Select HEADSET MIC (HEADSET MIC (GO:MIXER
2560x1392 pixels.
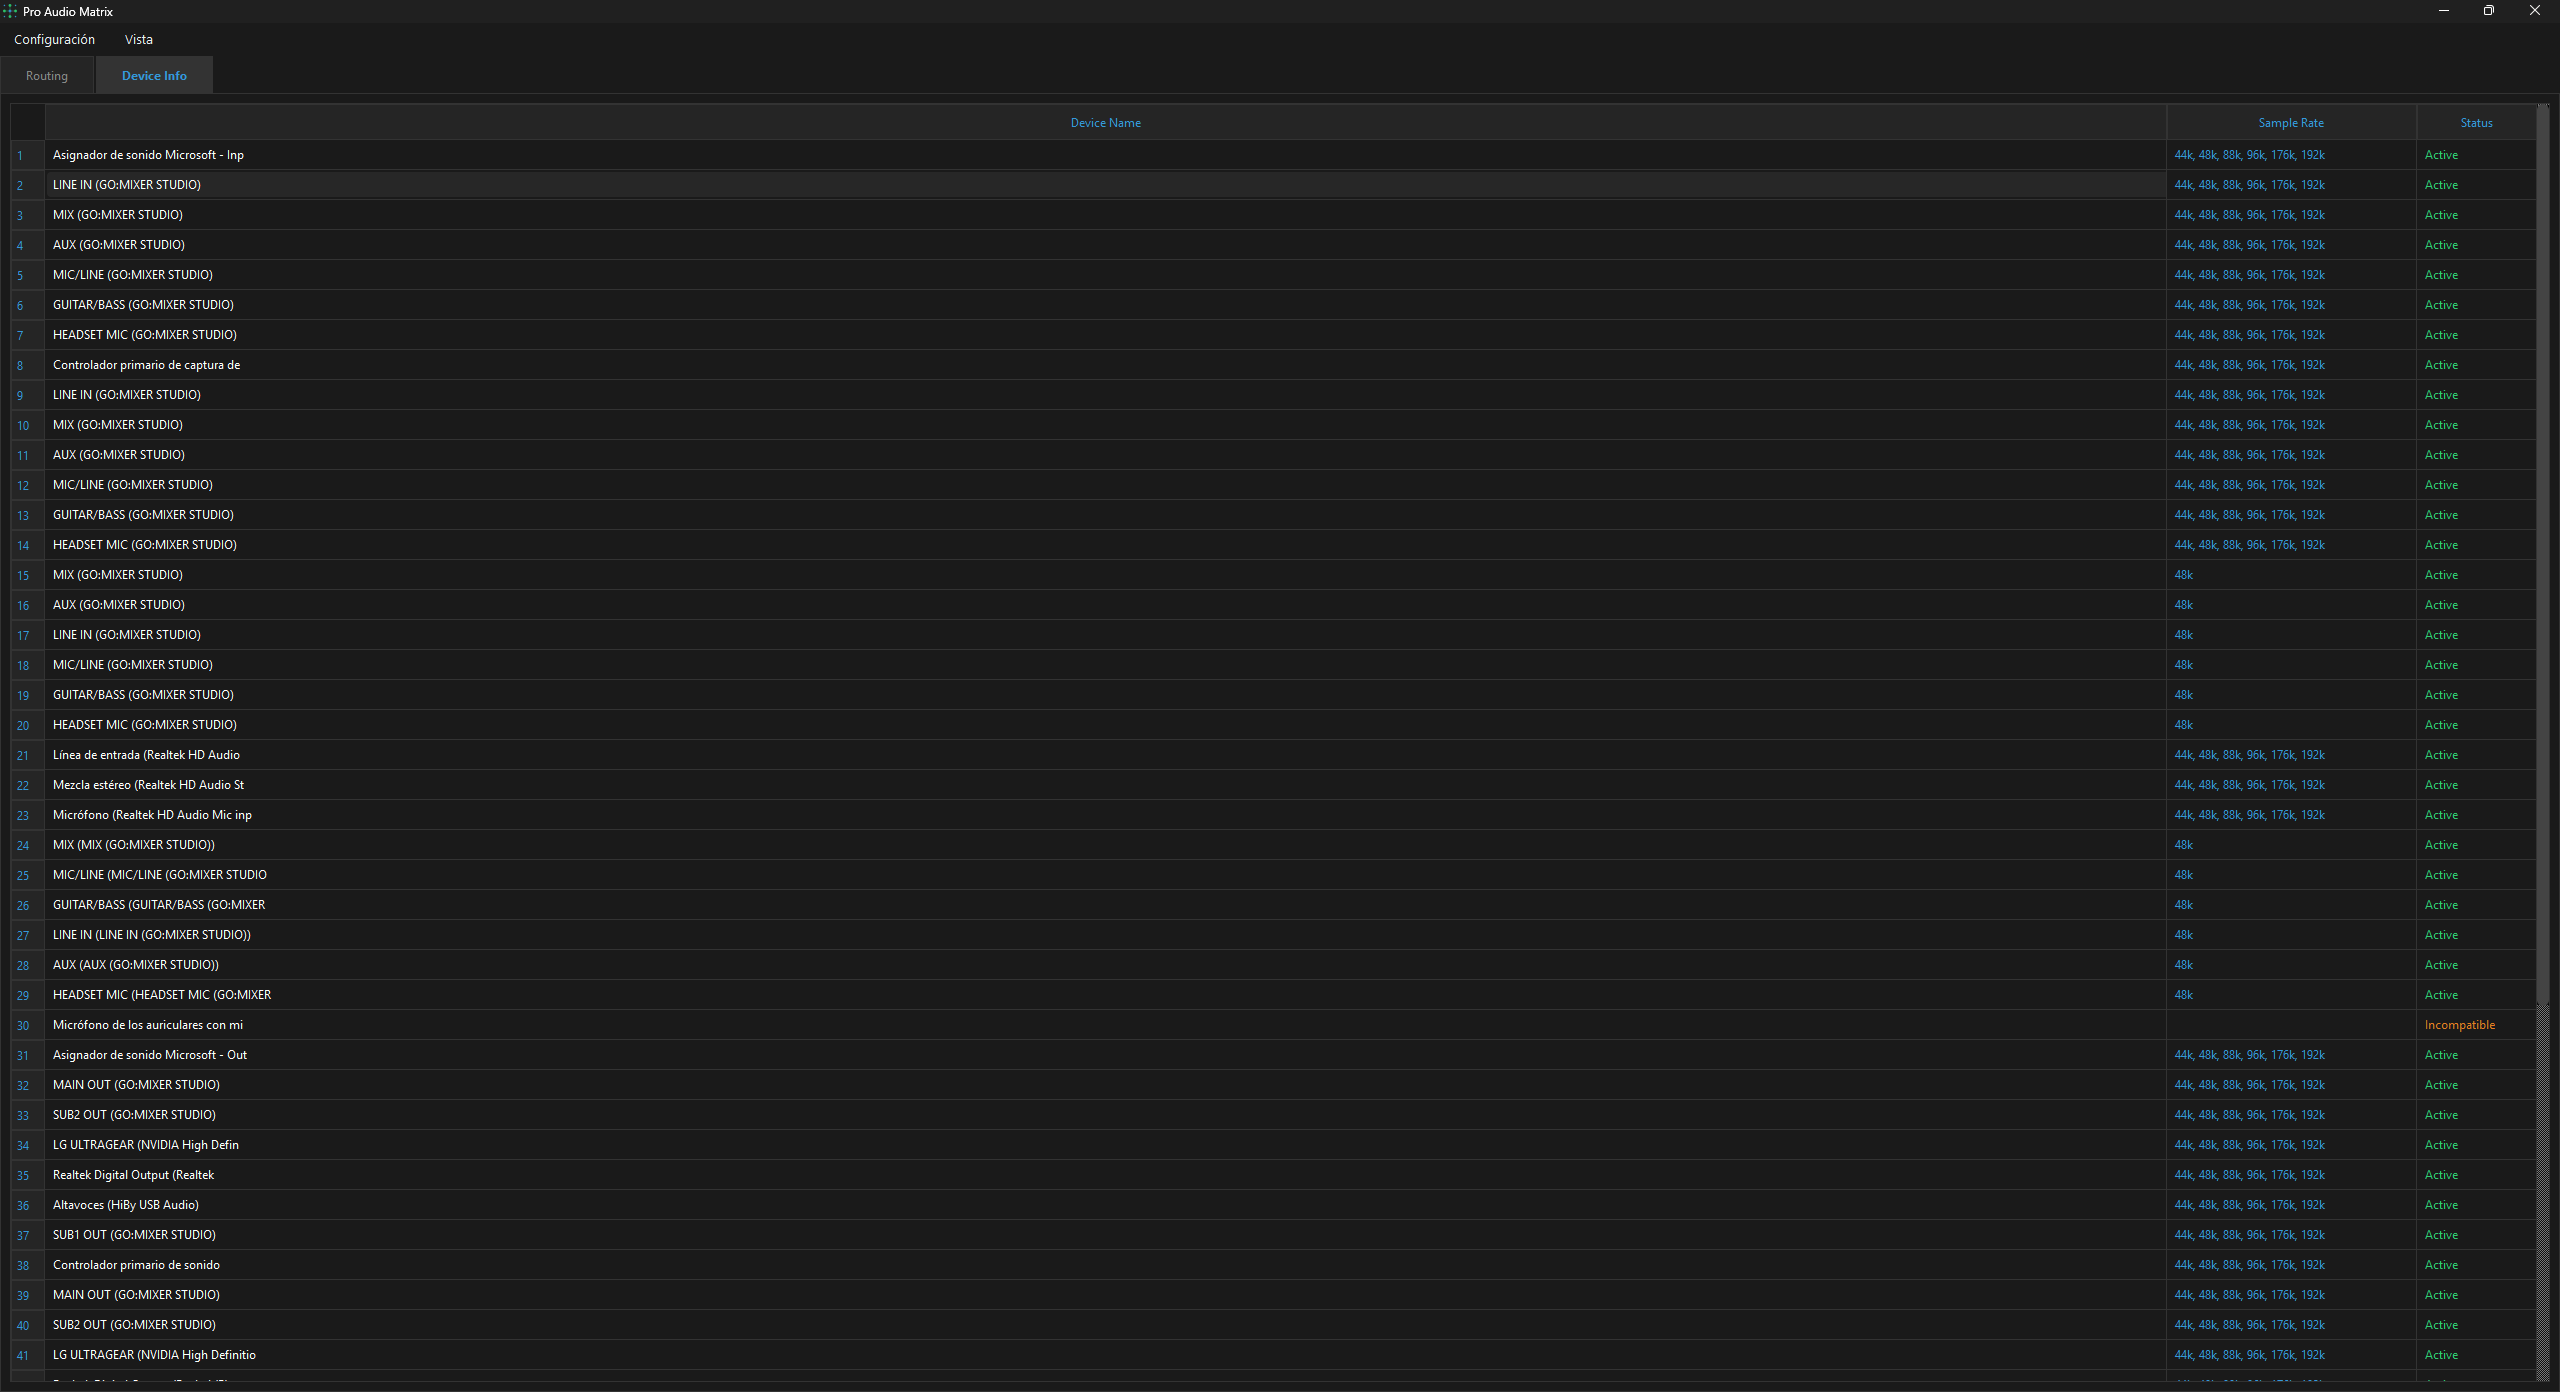pyautogui.click(x=1105, y=995)
